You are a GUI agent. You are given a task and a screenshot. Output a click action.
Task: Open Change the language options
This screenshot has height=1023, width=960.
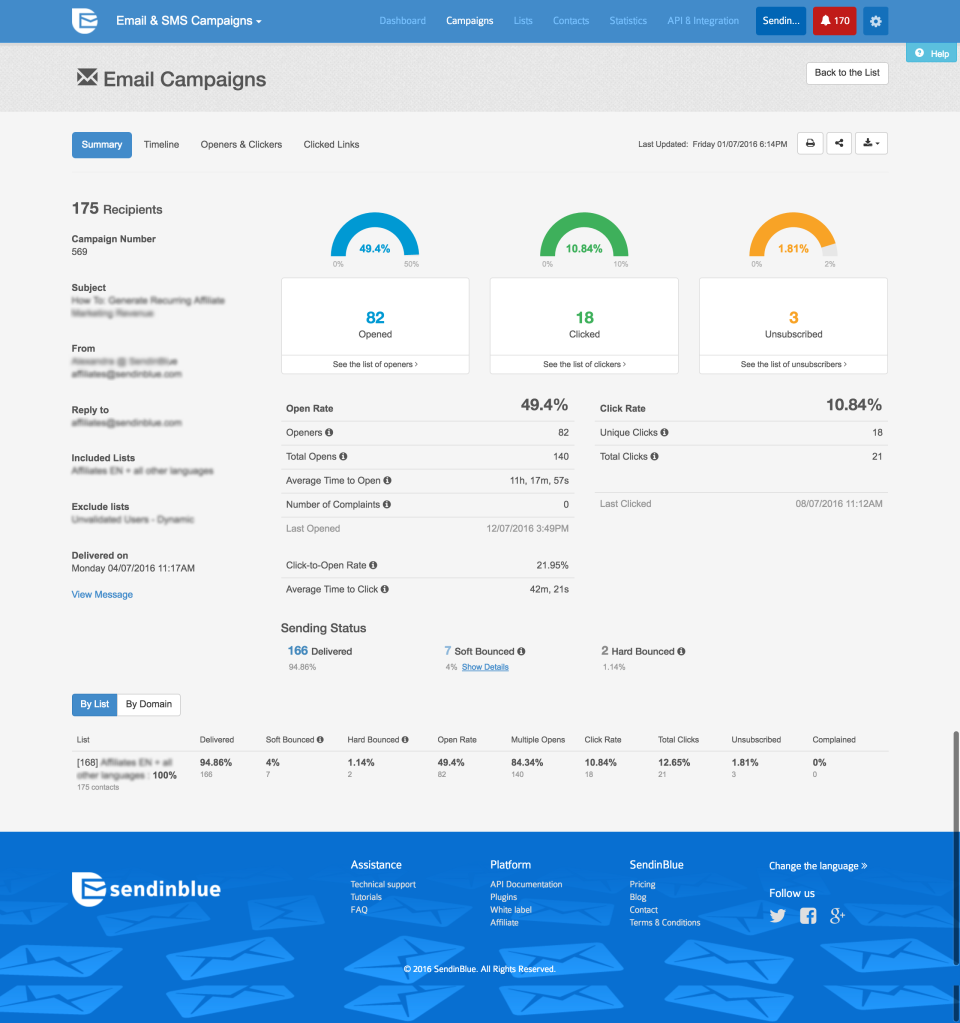click(819, 865)
